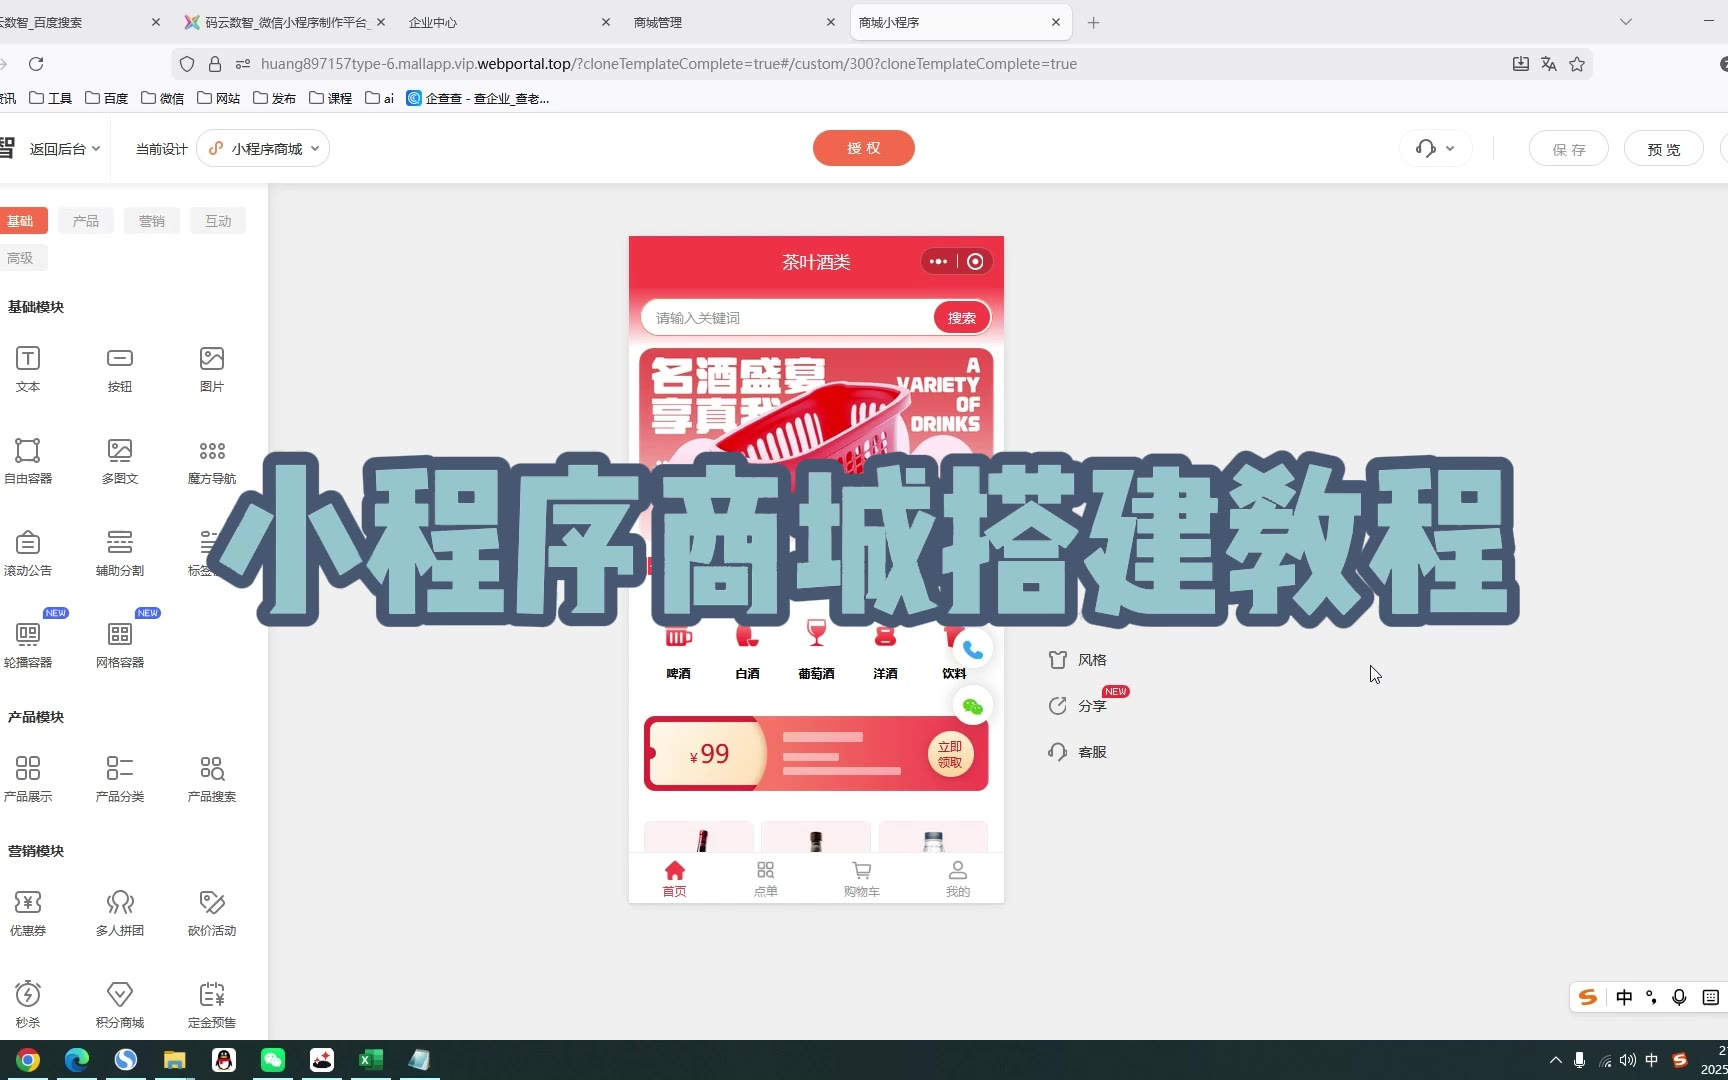Add the 积分商城 points mall module

120,1005
